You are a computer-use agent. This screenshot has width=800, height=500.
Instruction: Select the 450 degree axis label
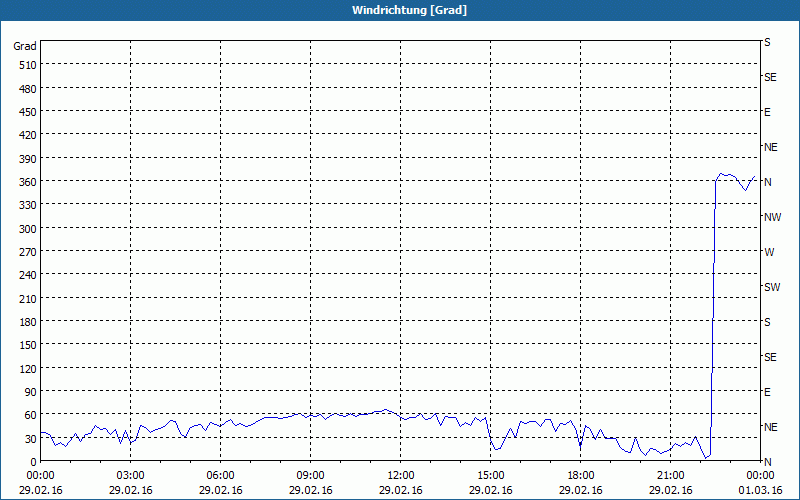(x=29, y=112)
